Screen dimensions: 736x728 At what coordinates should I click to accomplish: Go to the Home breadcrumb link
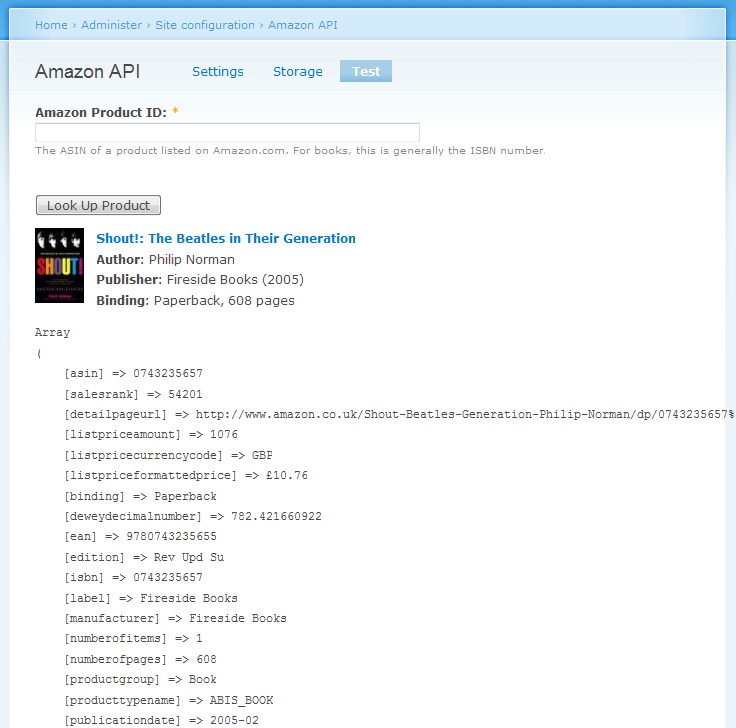(51, 25)
